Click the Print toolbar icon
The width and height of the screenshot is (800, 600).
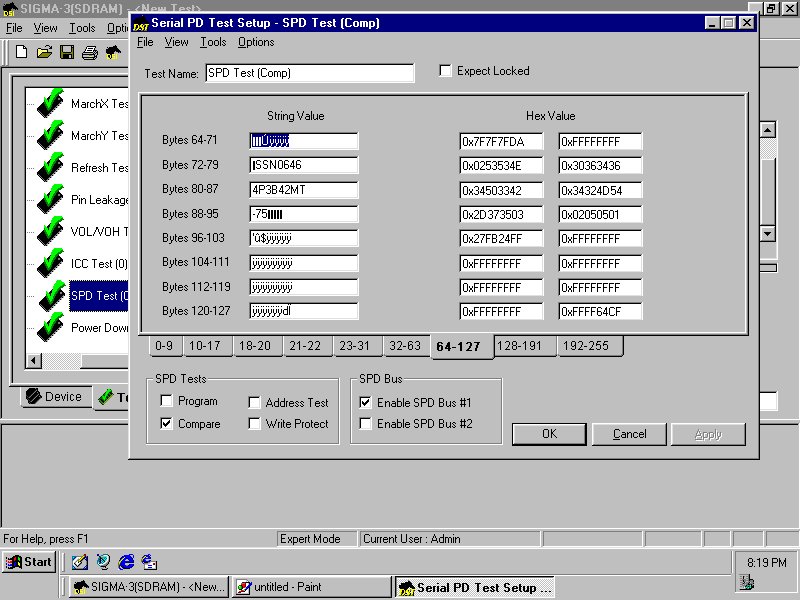click(90, 52)
